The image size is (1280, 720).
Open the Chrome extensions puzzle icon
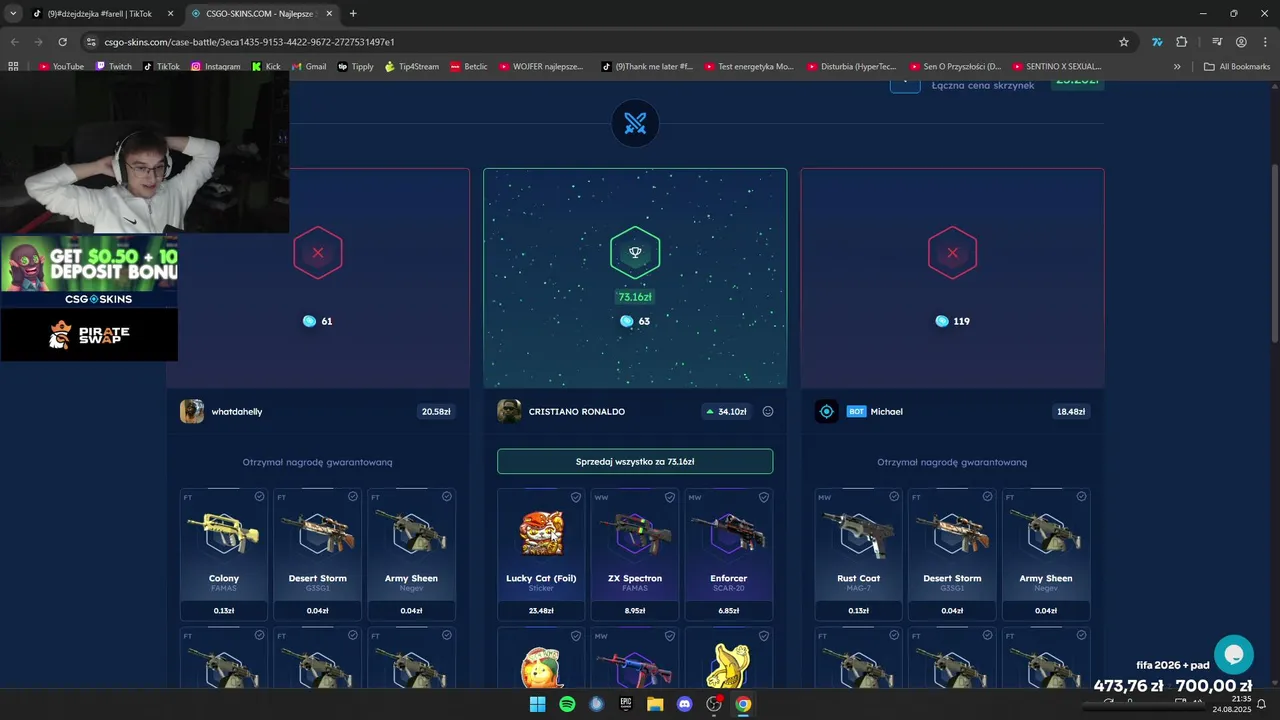(x=1182, y=42)
